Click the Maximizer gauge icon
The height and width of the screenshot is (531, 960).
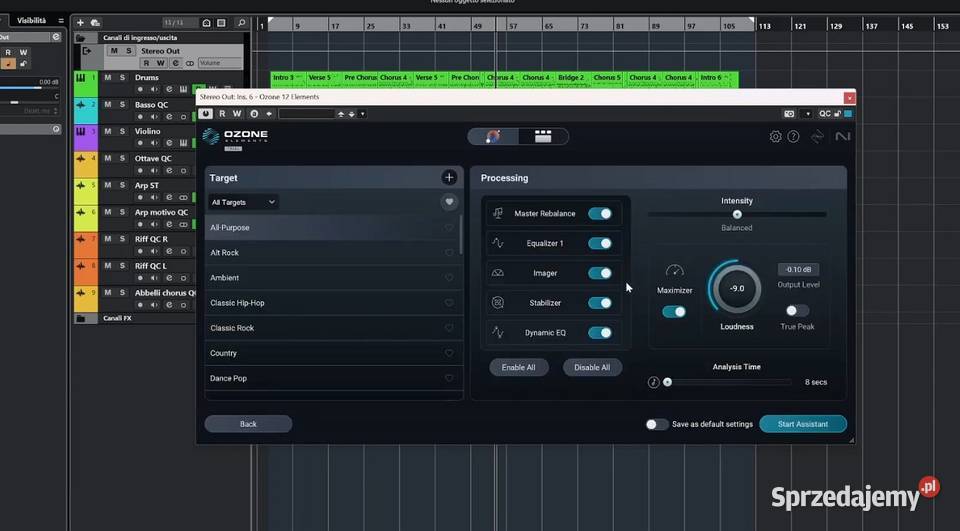coord(674,271)
